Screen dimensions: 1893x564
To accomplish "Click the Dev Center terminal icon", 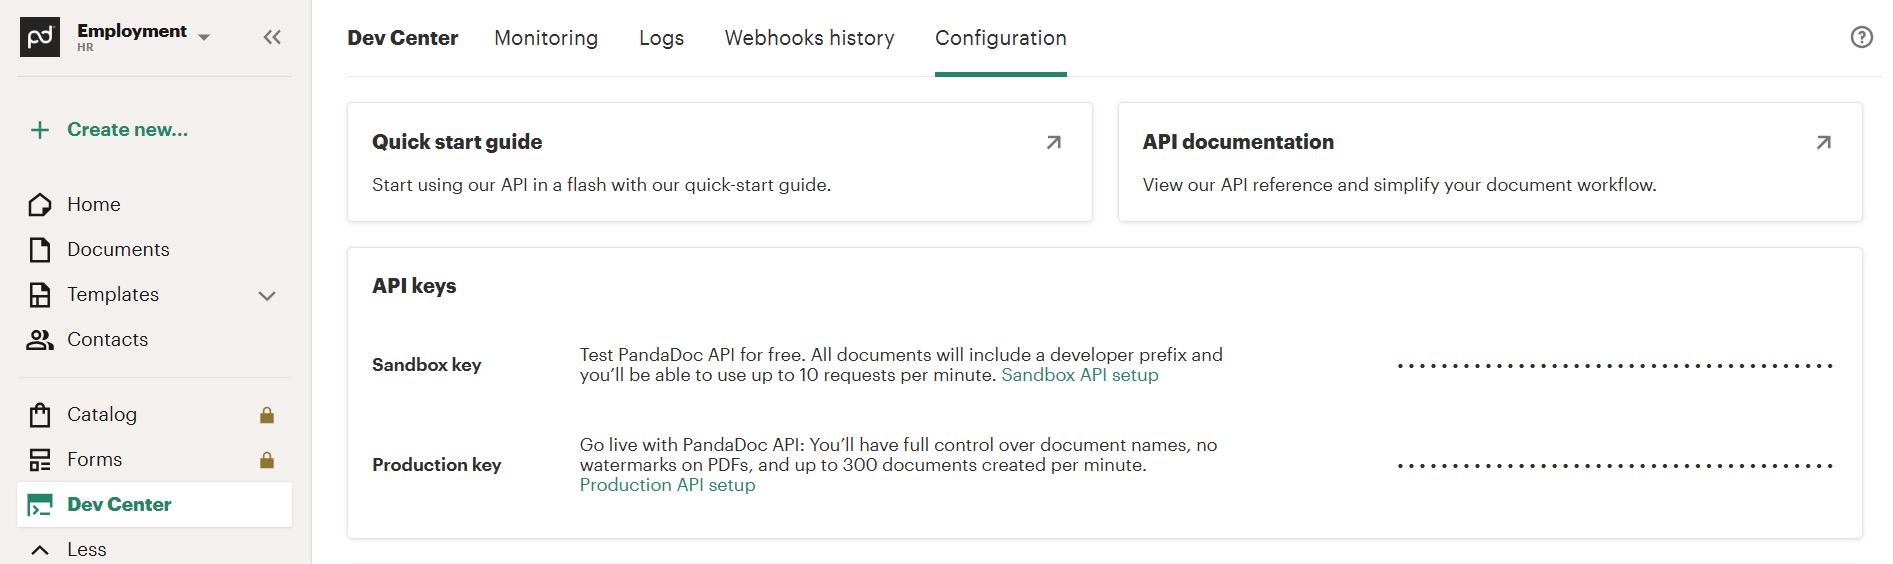I will [x=40, y=505].
